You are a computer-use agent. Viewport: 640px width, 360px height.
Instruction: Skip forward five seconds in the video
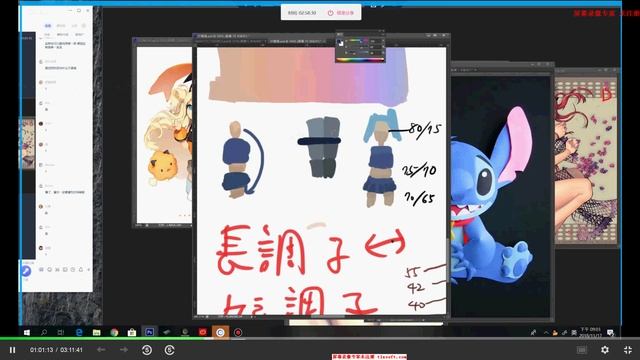(169, 350)
